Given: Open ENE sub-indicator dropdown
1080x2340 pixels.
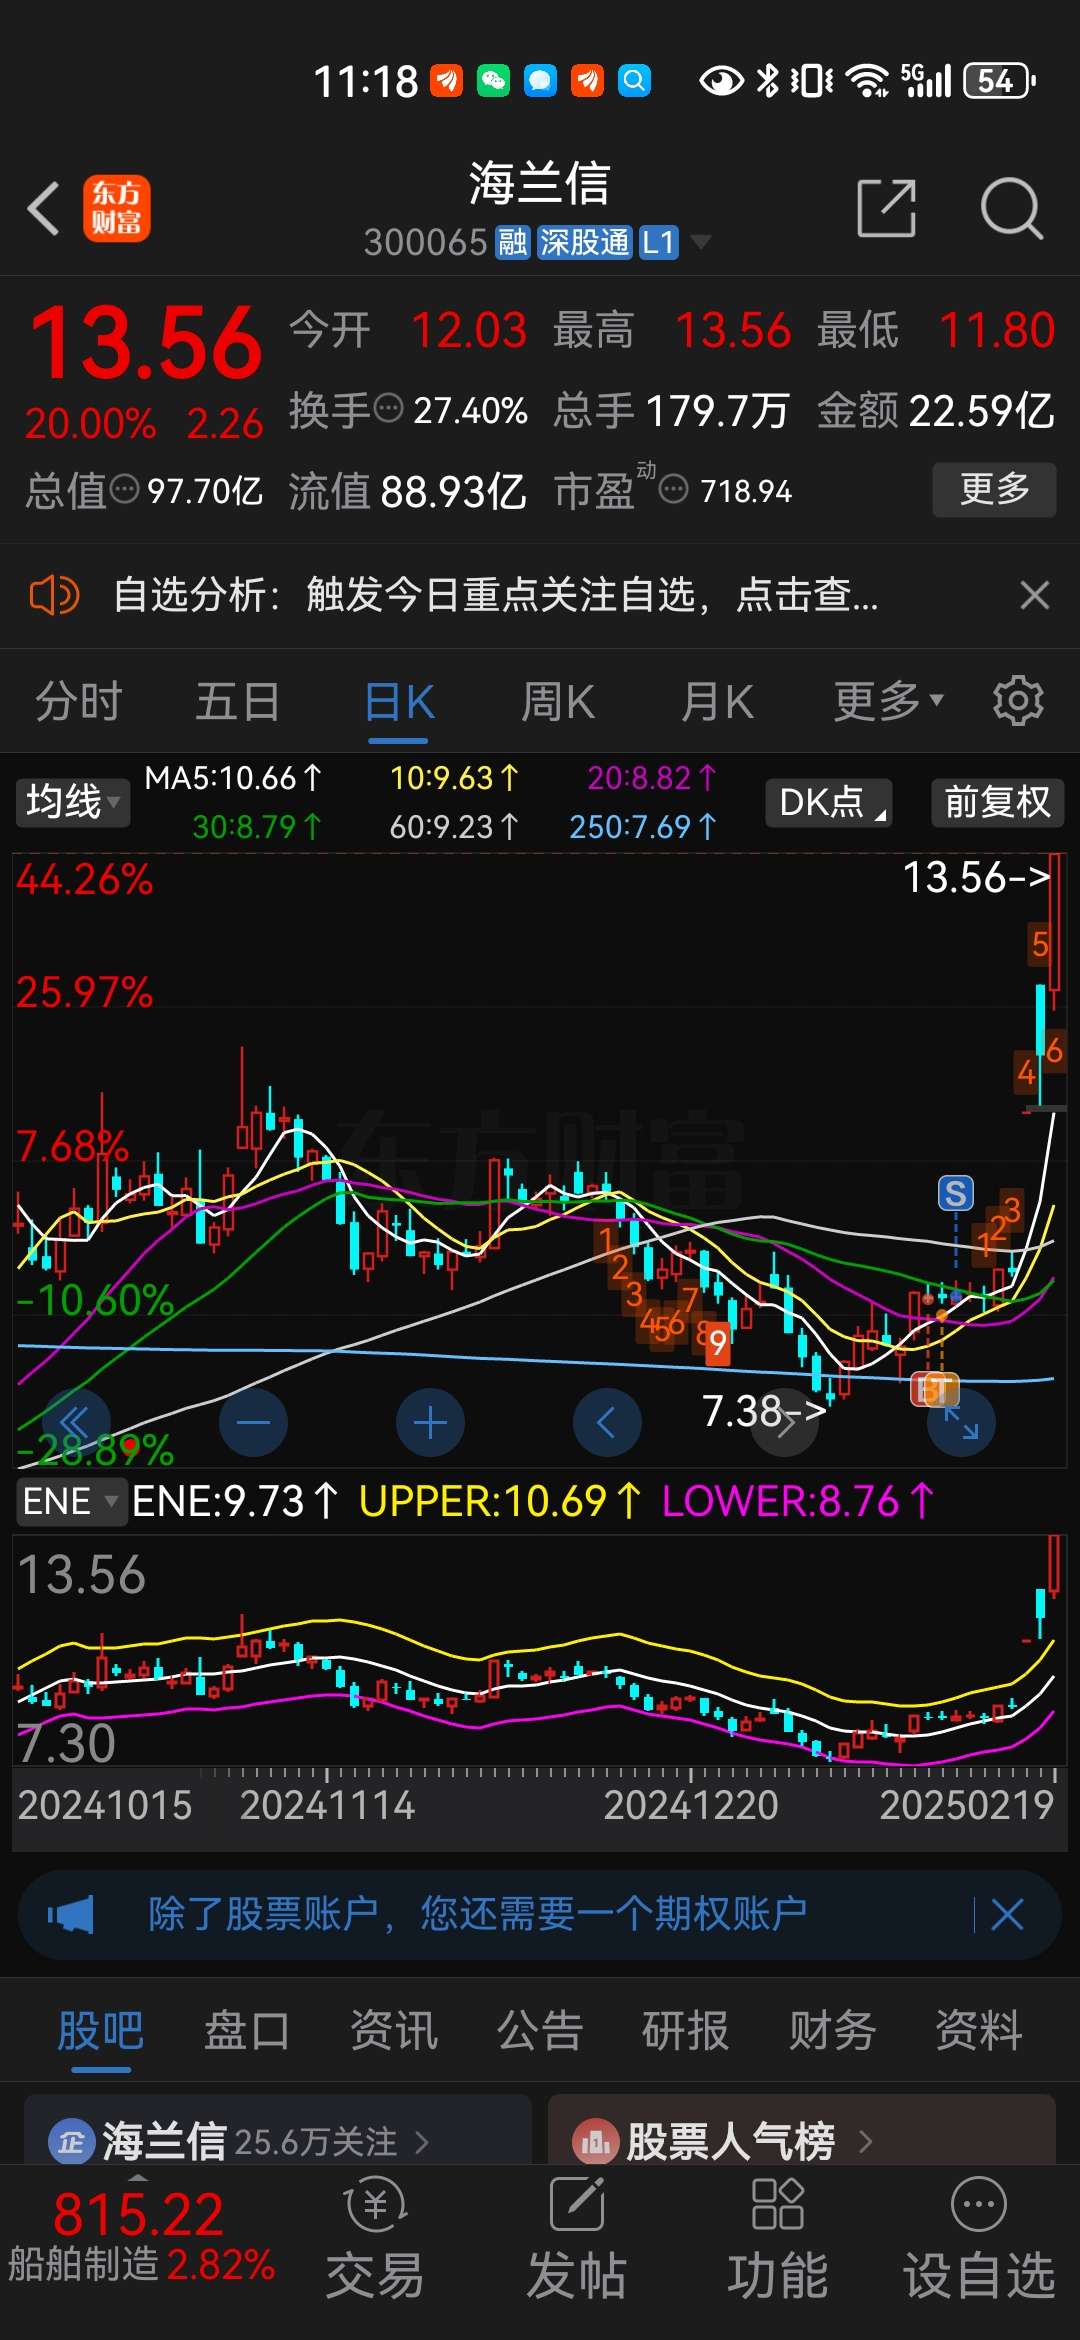Looking at the screenshot, I should pyautogui.click(x=71, y=1501).
